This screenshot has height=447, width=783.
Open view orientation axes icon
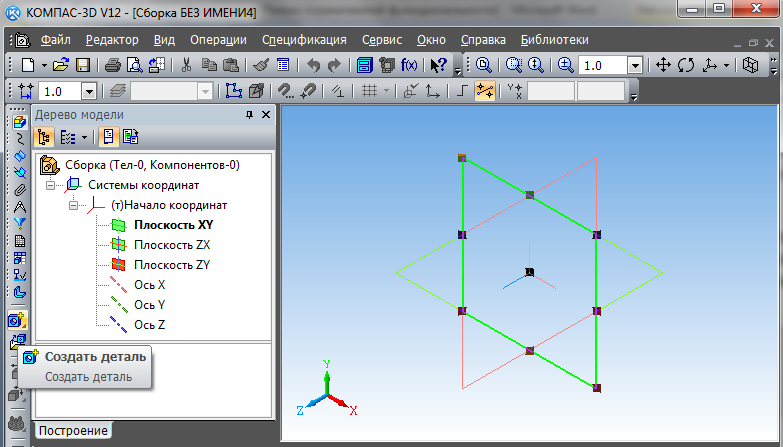pyautogui.click(x=710, y=65)
